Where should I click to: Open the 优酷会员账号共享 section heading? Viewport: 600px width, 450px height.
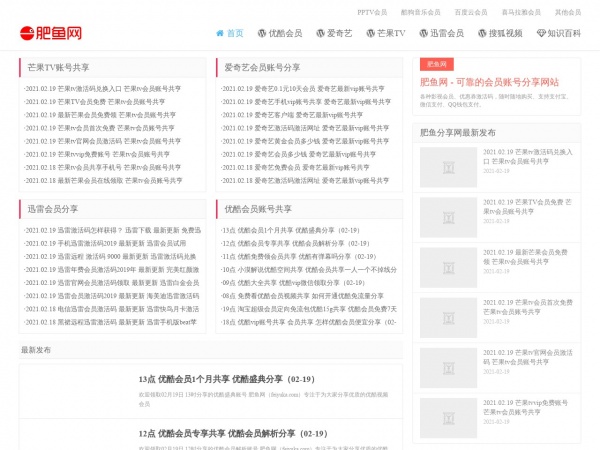[258, 209]
